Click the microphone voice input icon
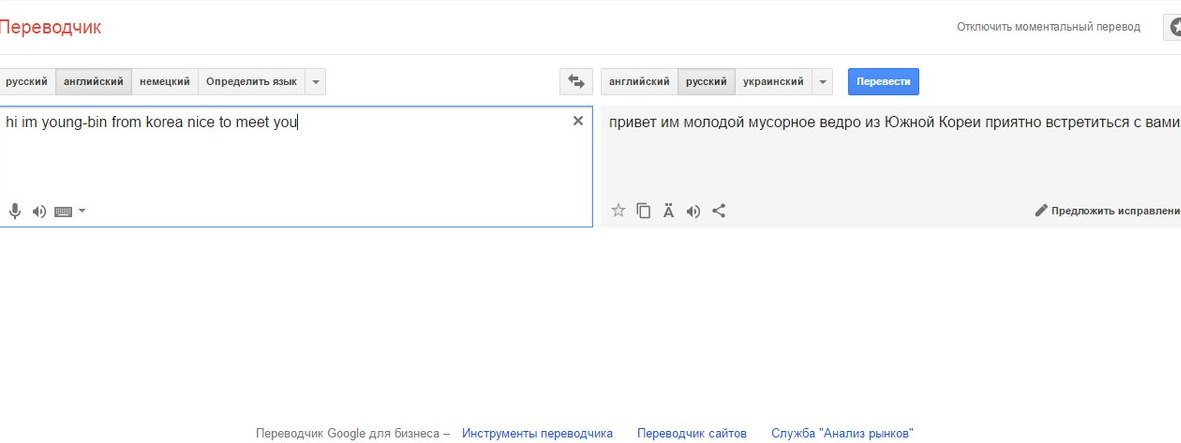This screenshot has width=1181, height=443. pos(15,211)
